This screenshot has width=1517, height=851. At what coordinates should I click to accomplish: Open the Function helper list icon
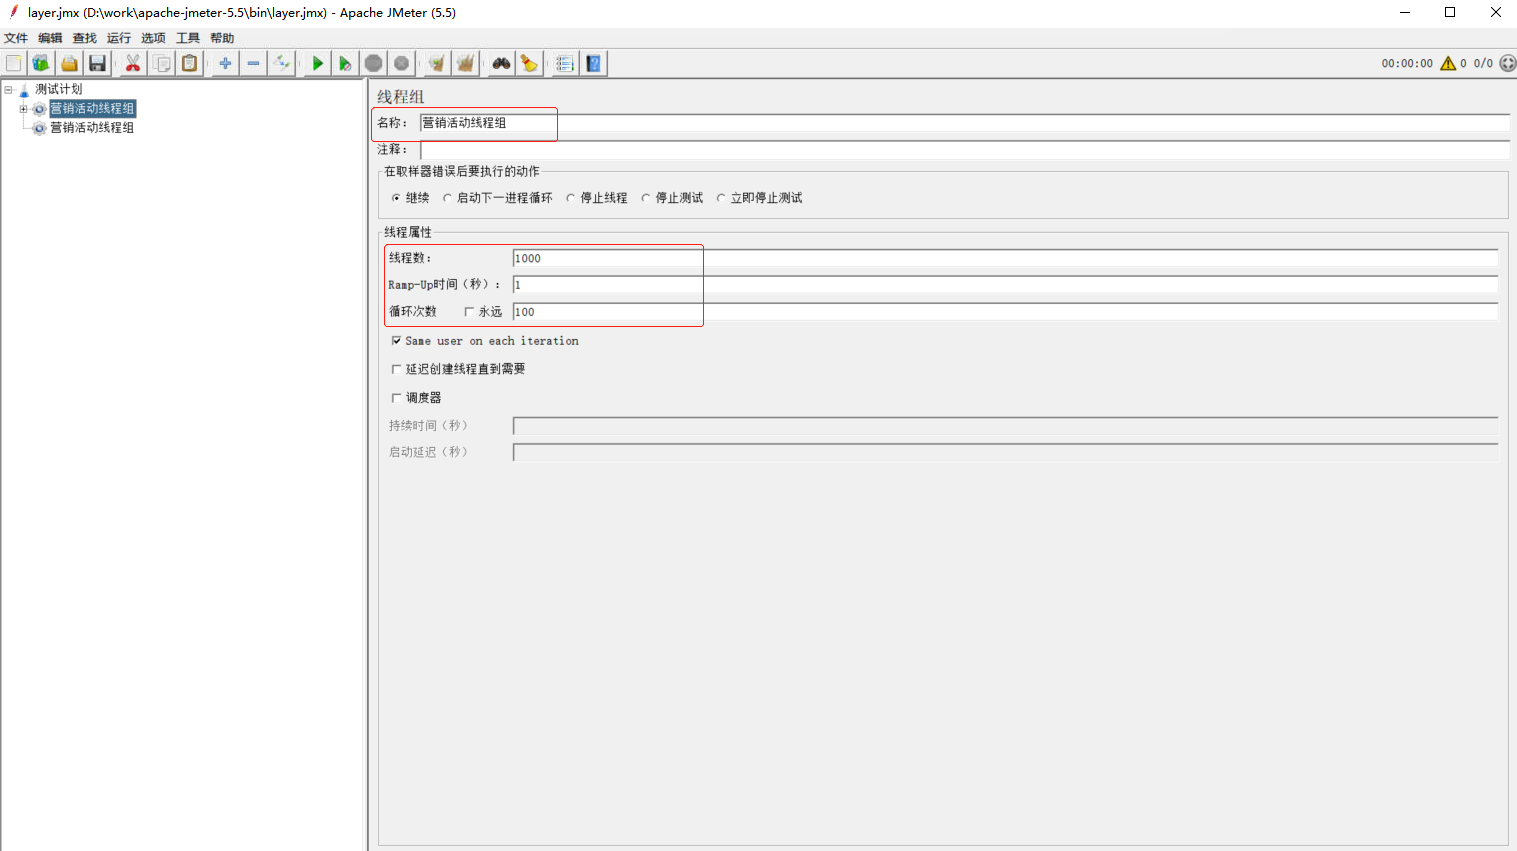coord(565,63)
